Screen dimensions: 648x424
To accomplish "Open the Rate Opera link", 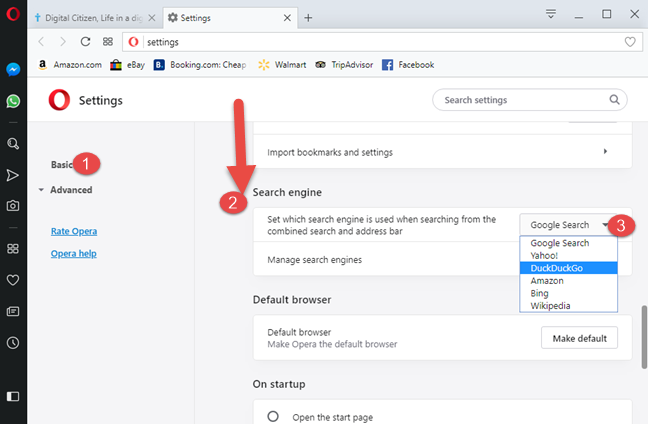I will point(74,231).
